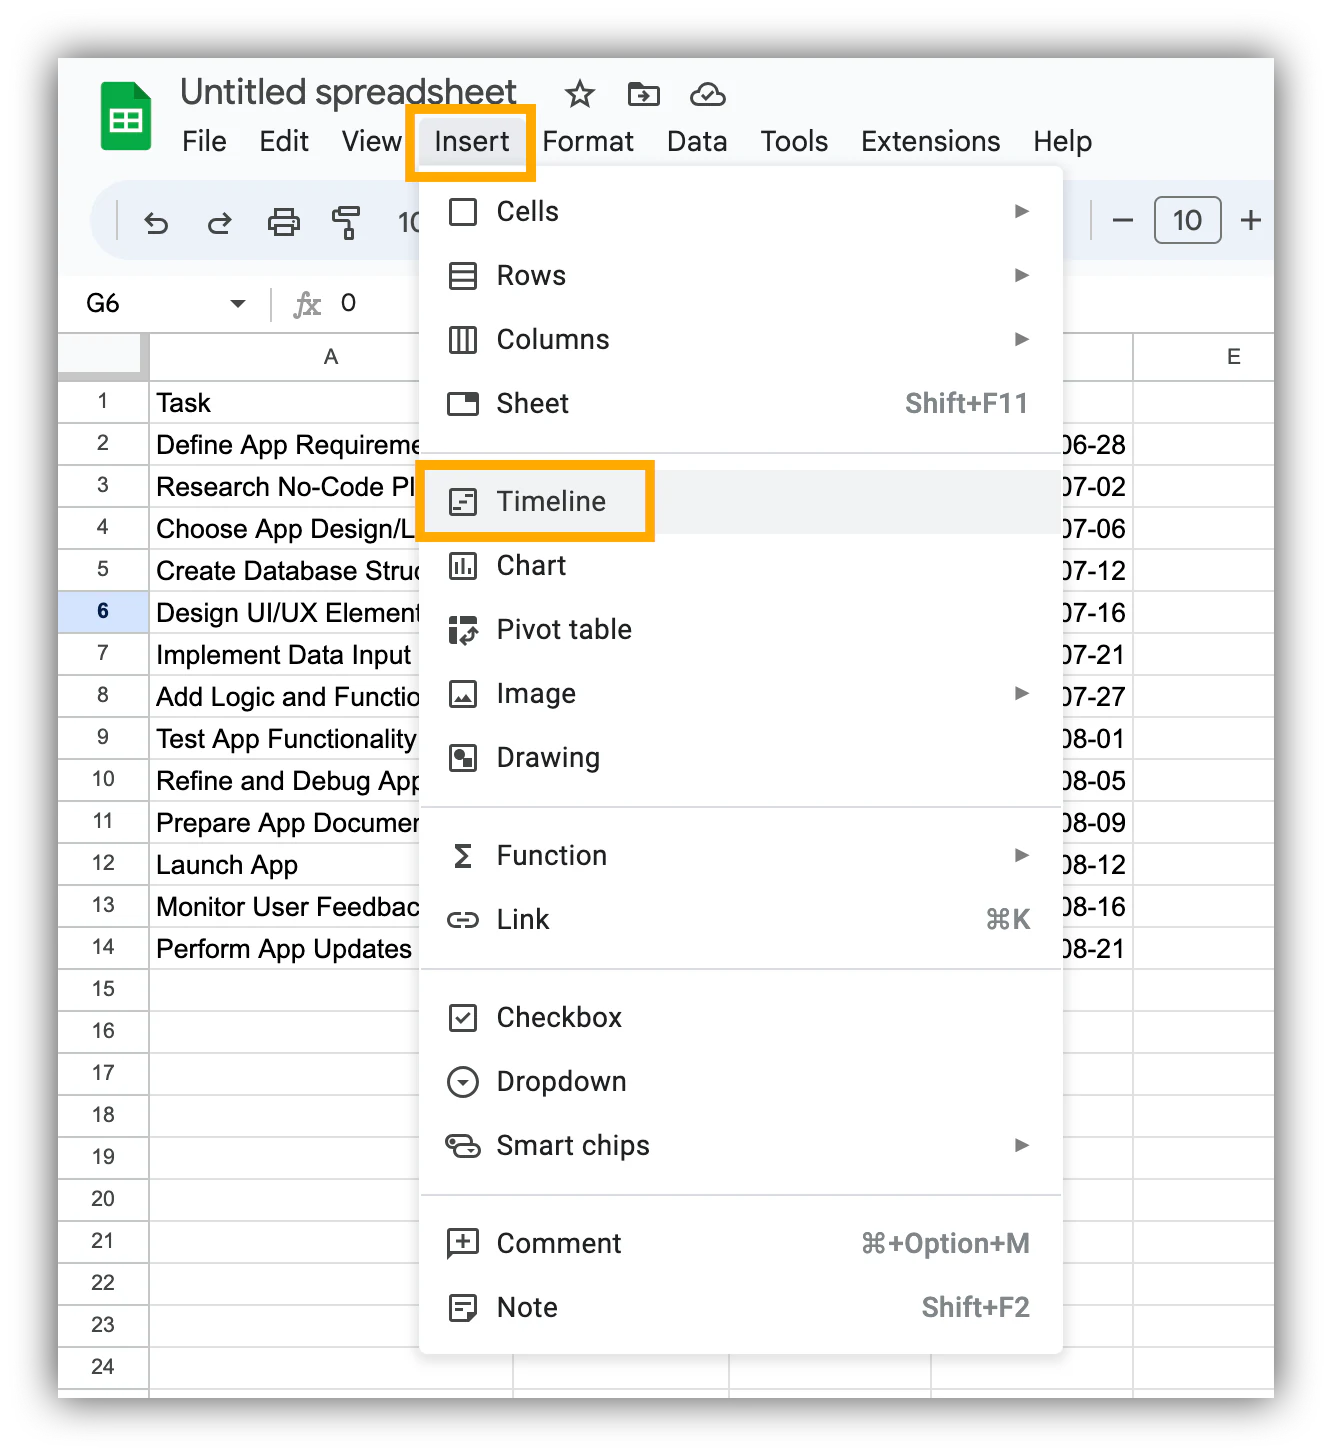Redo the last action
Viewport: 1332px width, 1456px height.
(x=219, y=222)
